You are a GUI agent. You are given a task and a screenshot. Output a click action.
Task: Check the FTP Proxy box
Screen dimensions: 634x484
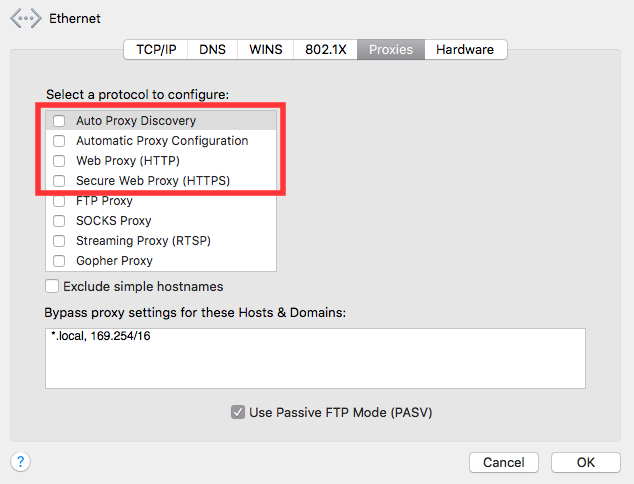tap(59, 201)
